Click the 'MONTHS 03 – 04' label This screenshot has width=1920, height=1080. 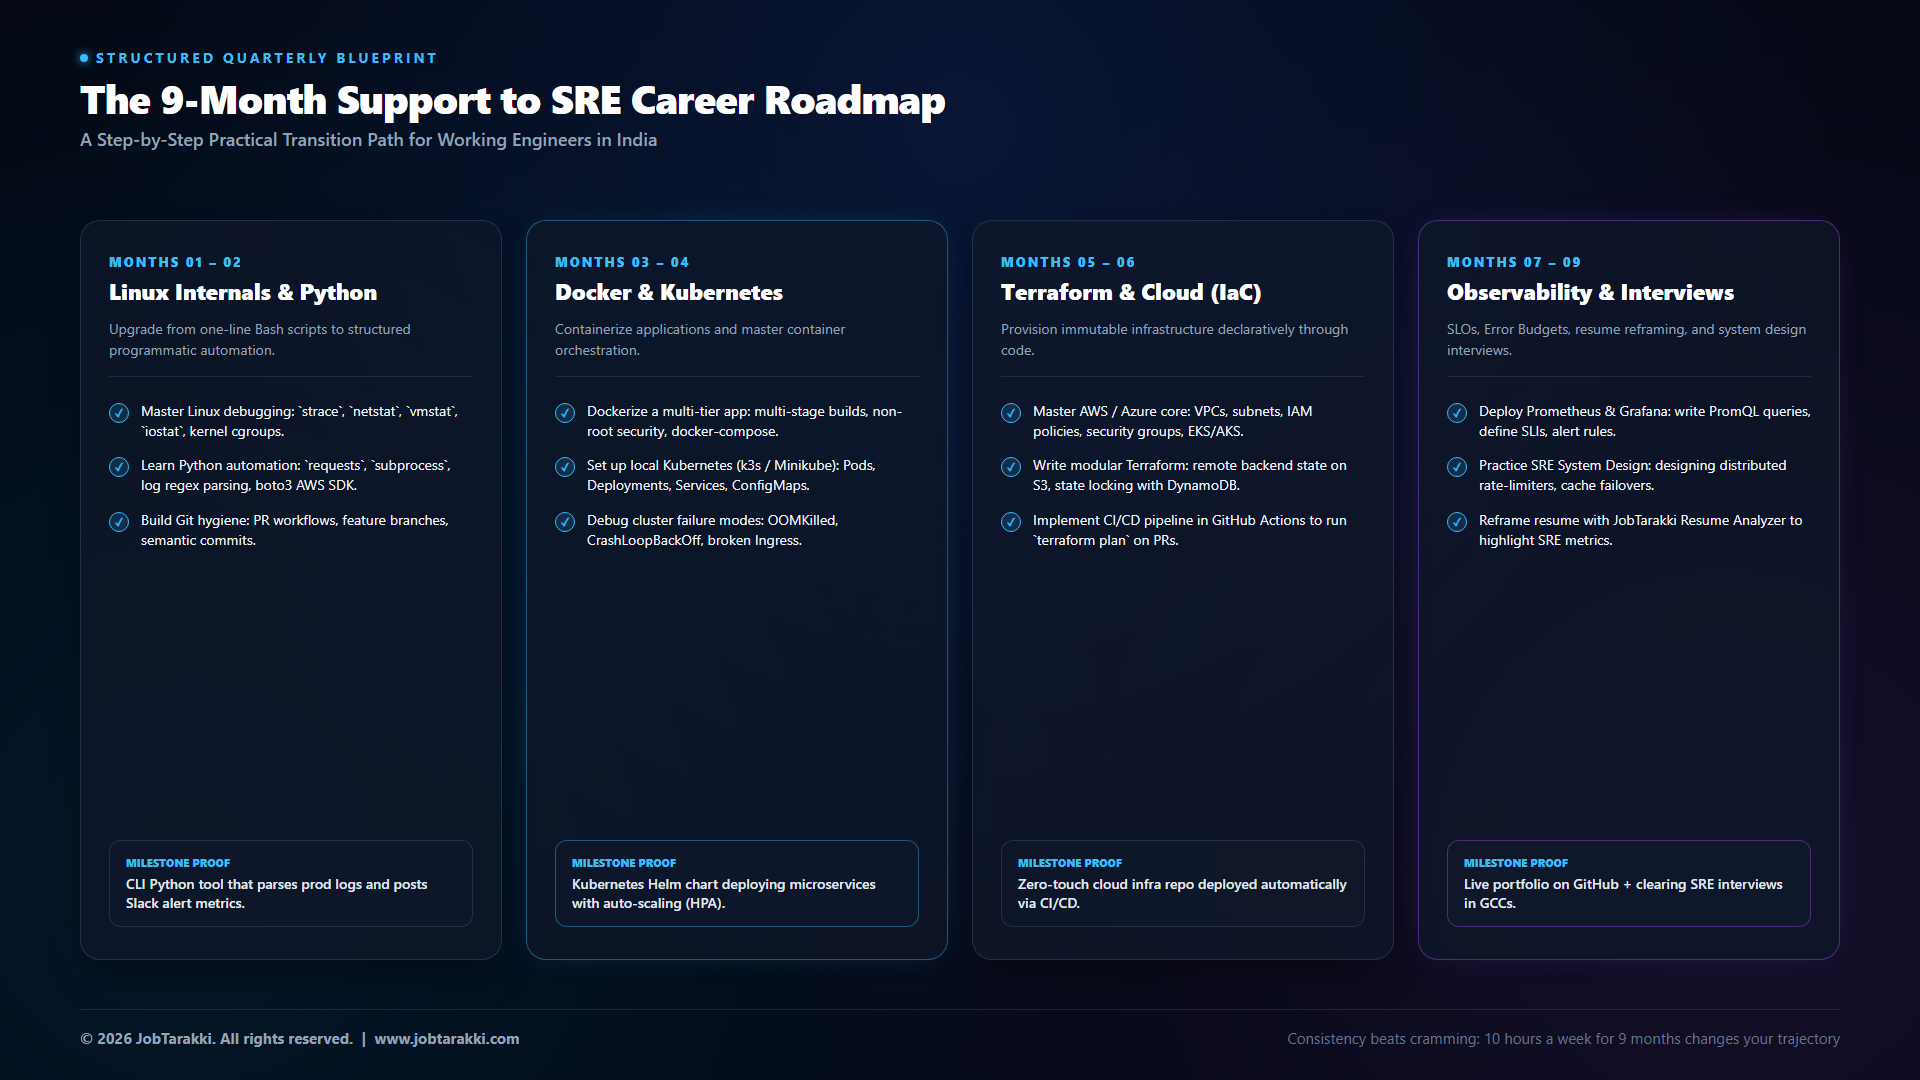tap(622, 262)
